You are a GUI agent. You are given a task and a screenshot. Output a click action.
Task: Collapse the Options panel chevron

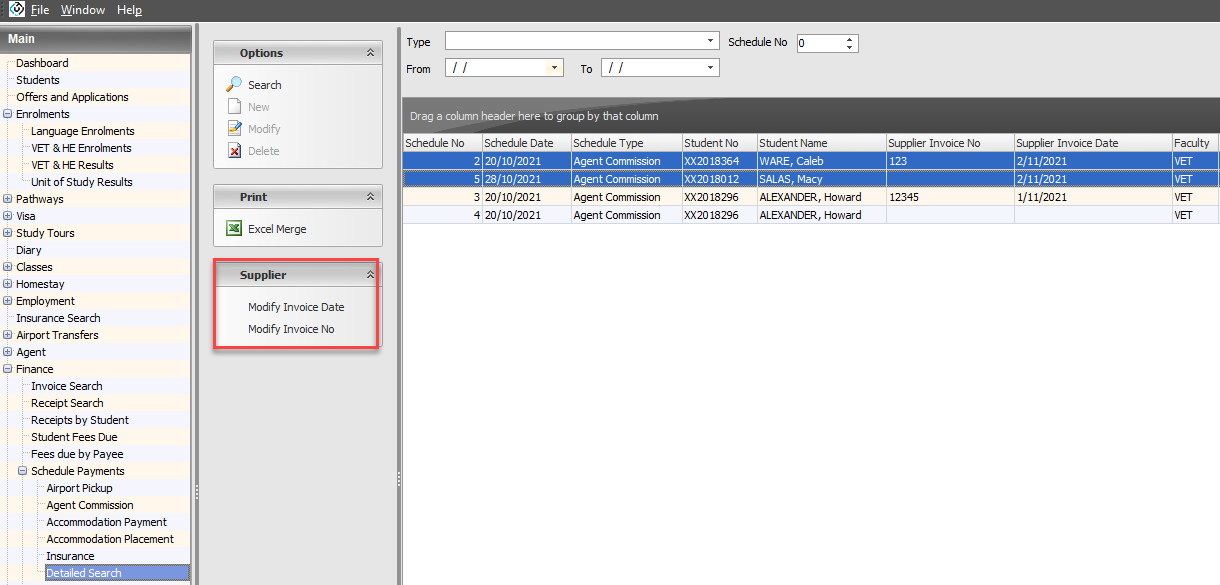click(370, 53)
